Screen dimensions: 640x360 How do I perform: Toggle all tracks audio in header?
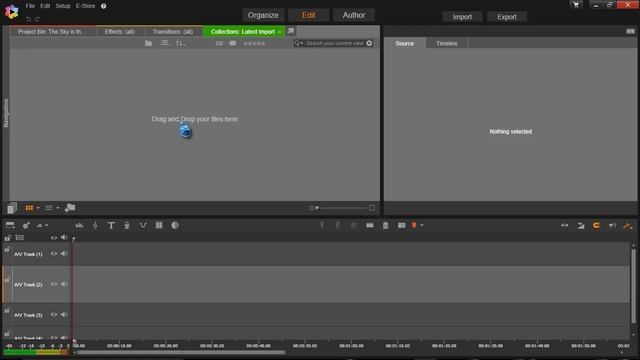[64, 238]
